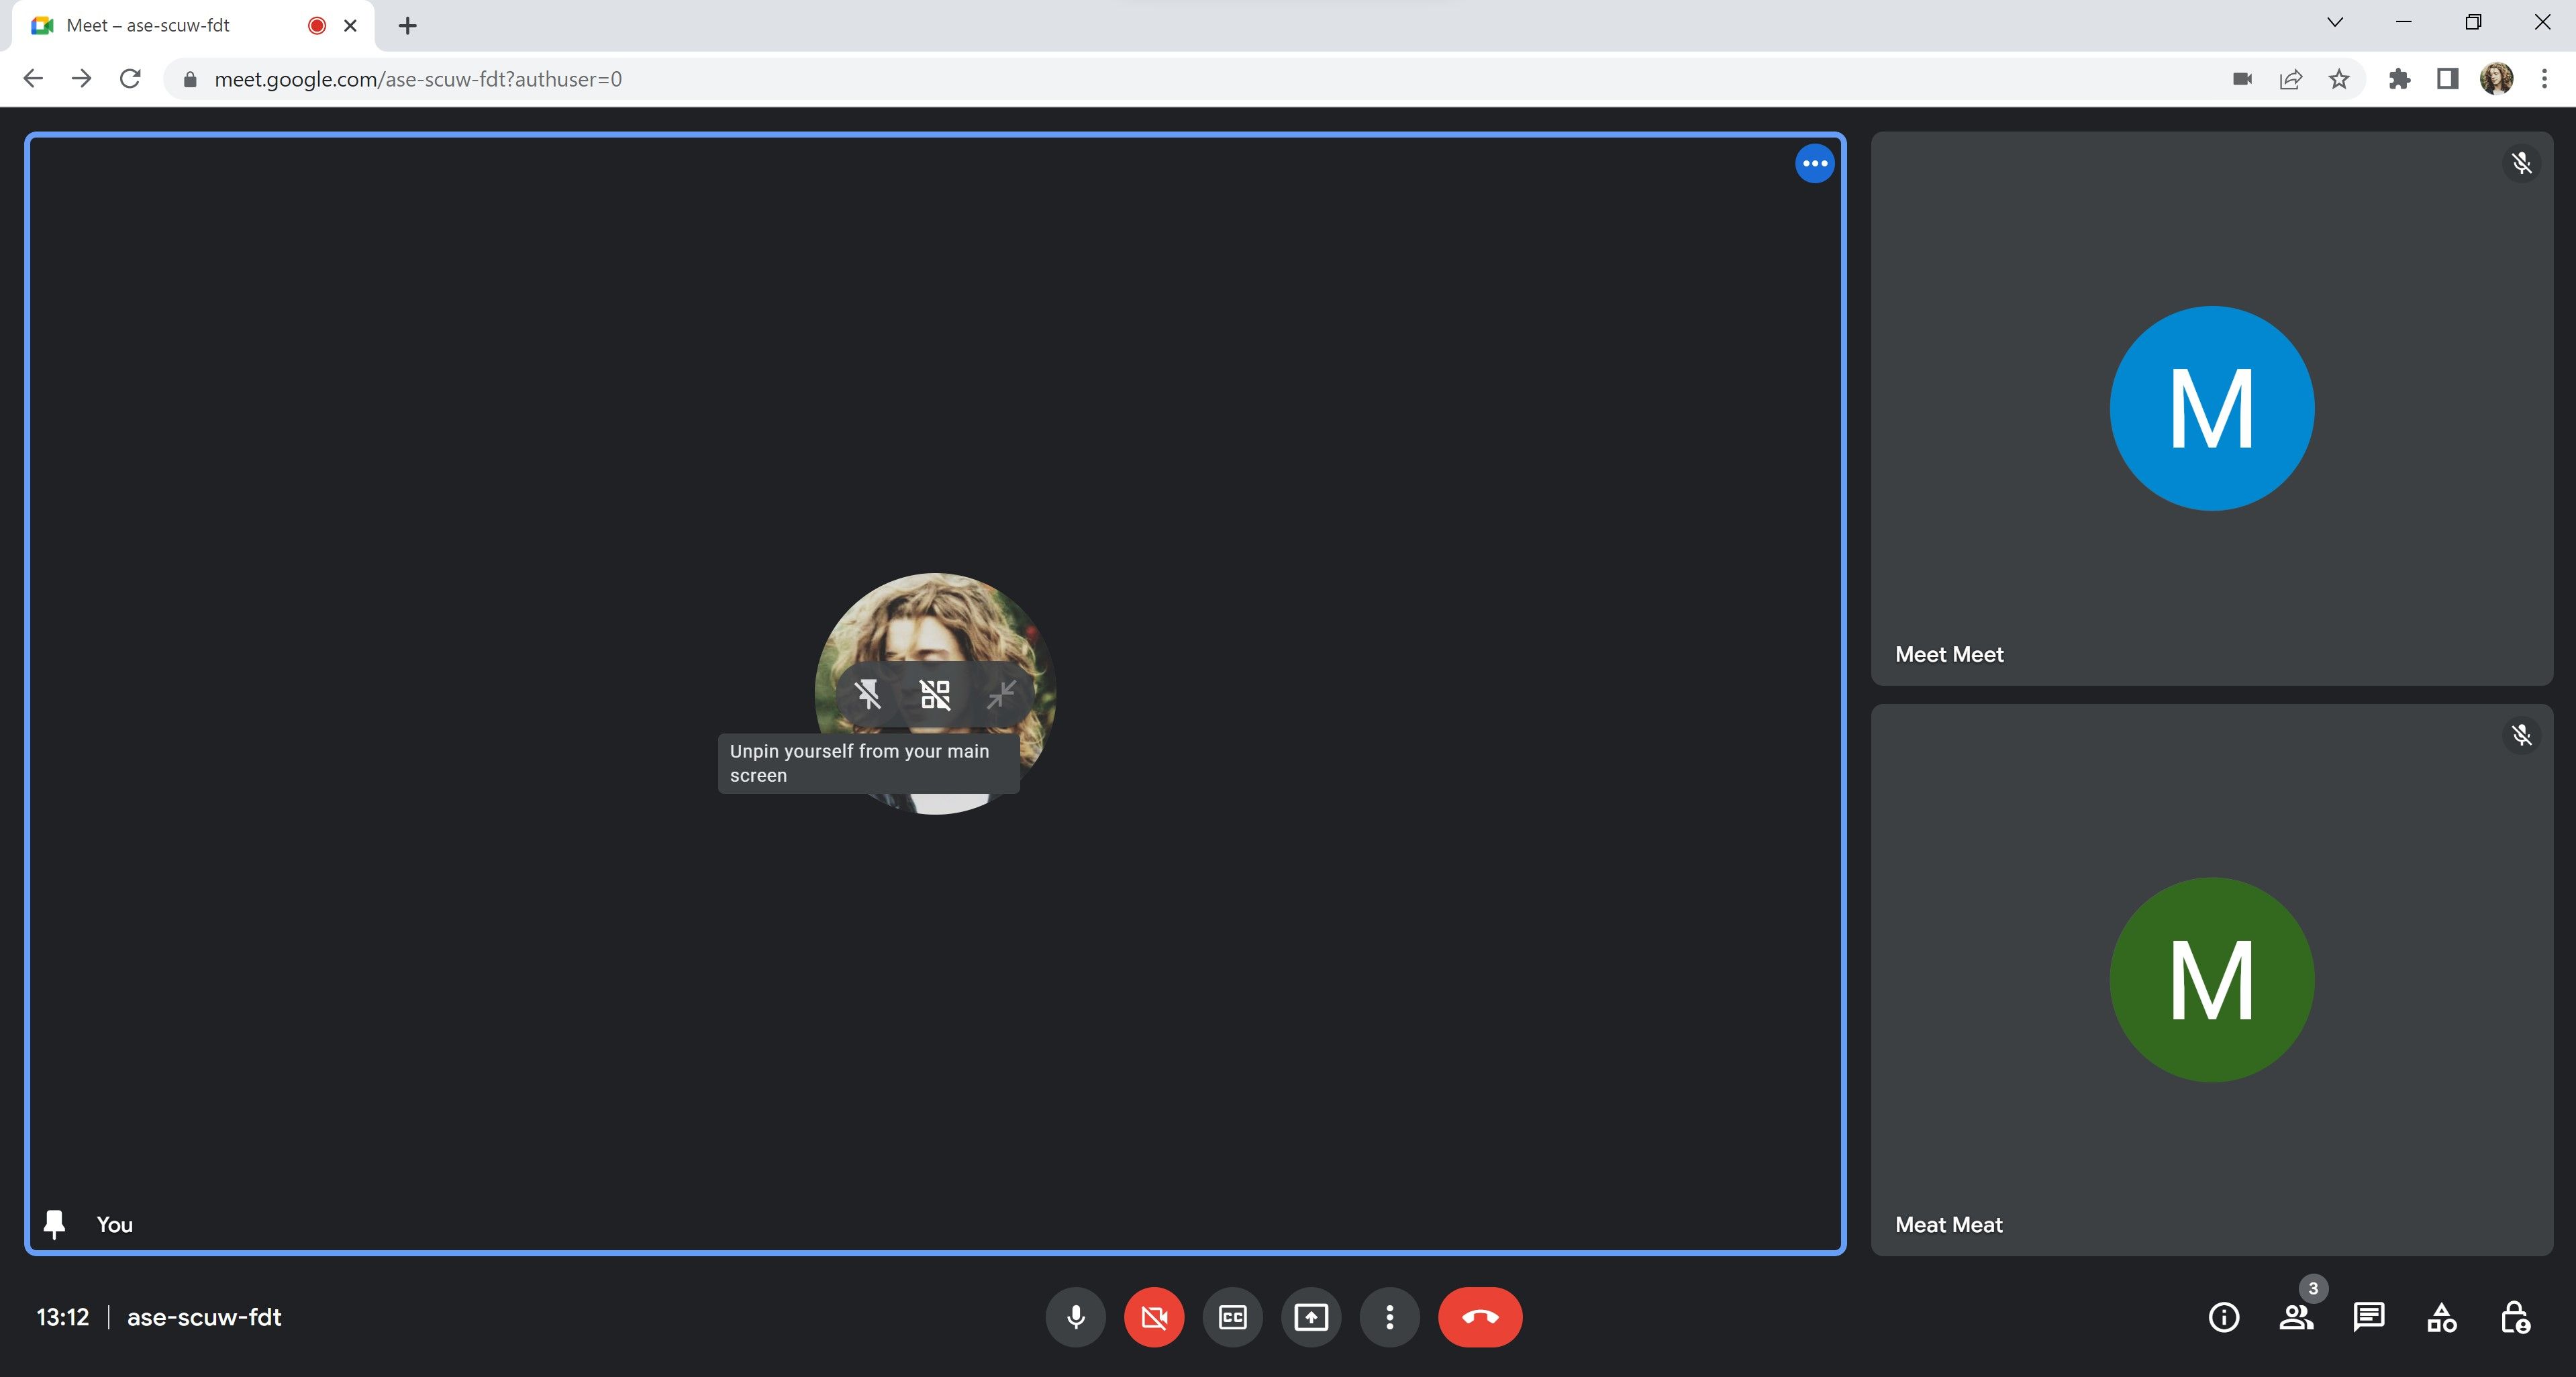2576x1377 pixels.
Task: Open the activities panel
Action: 2441,1317
